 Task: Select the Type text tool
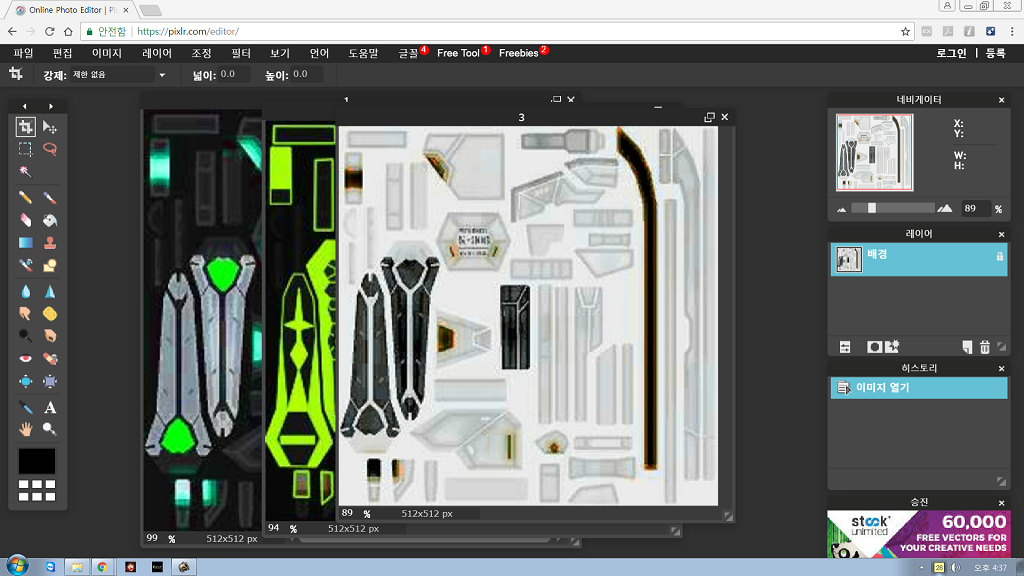point(50,408)
